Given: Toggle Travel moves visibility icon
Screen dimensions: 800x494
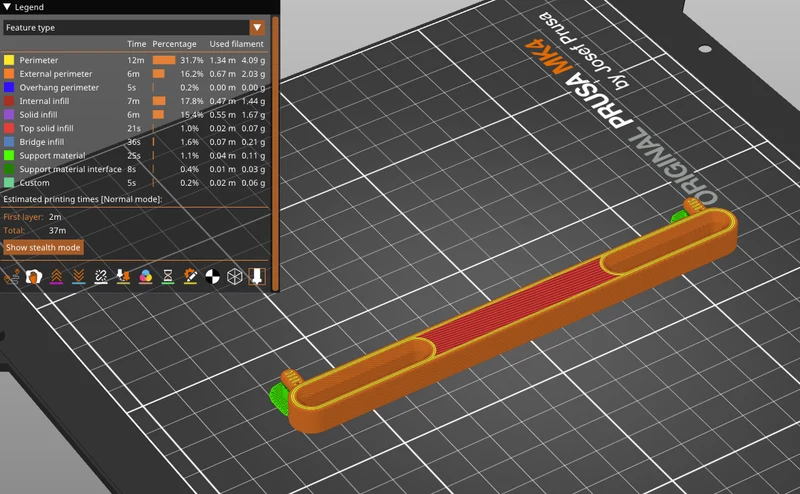Looking at the screenshot, I should tap(12, 277).
